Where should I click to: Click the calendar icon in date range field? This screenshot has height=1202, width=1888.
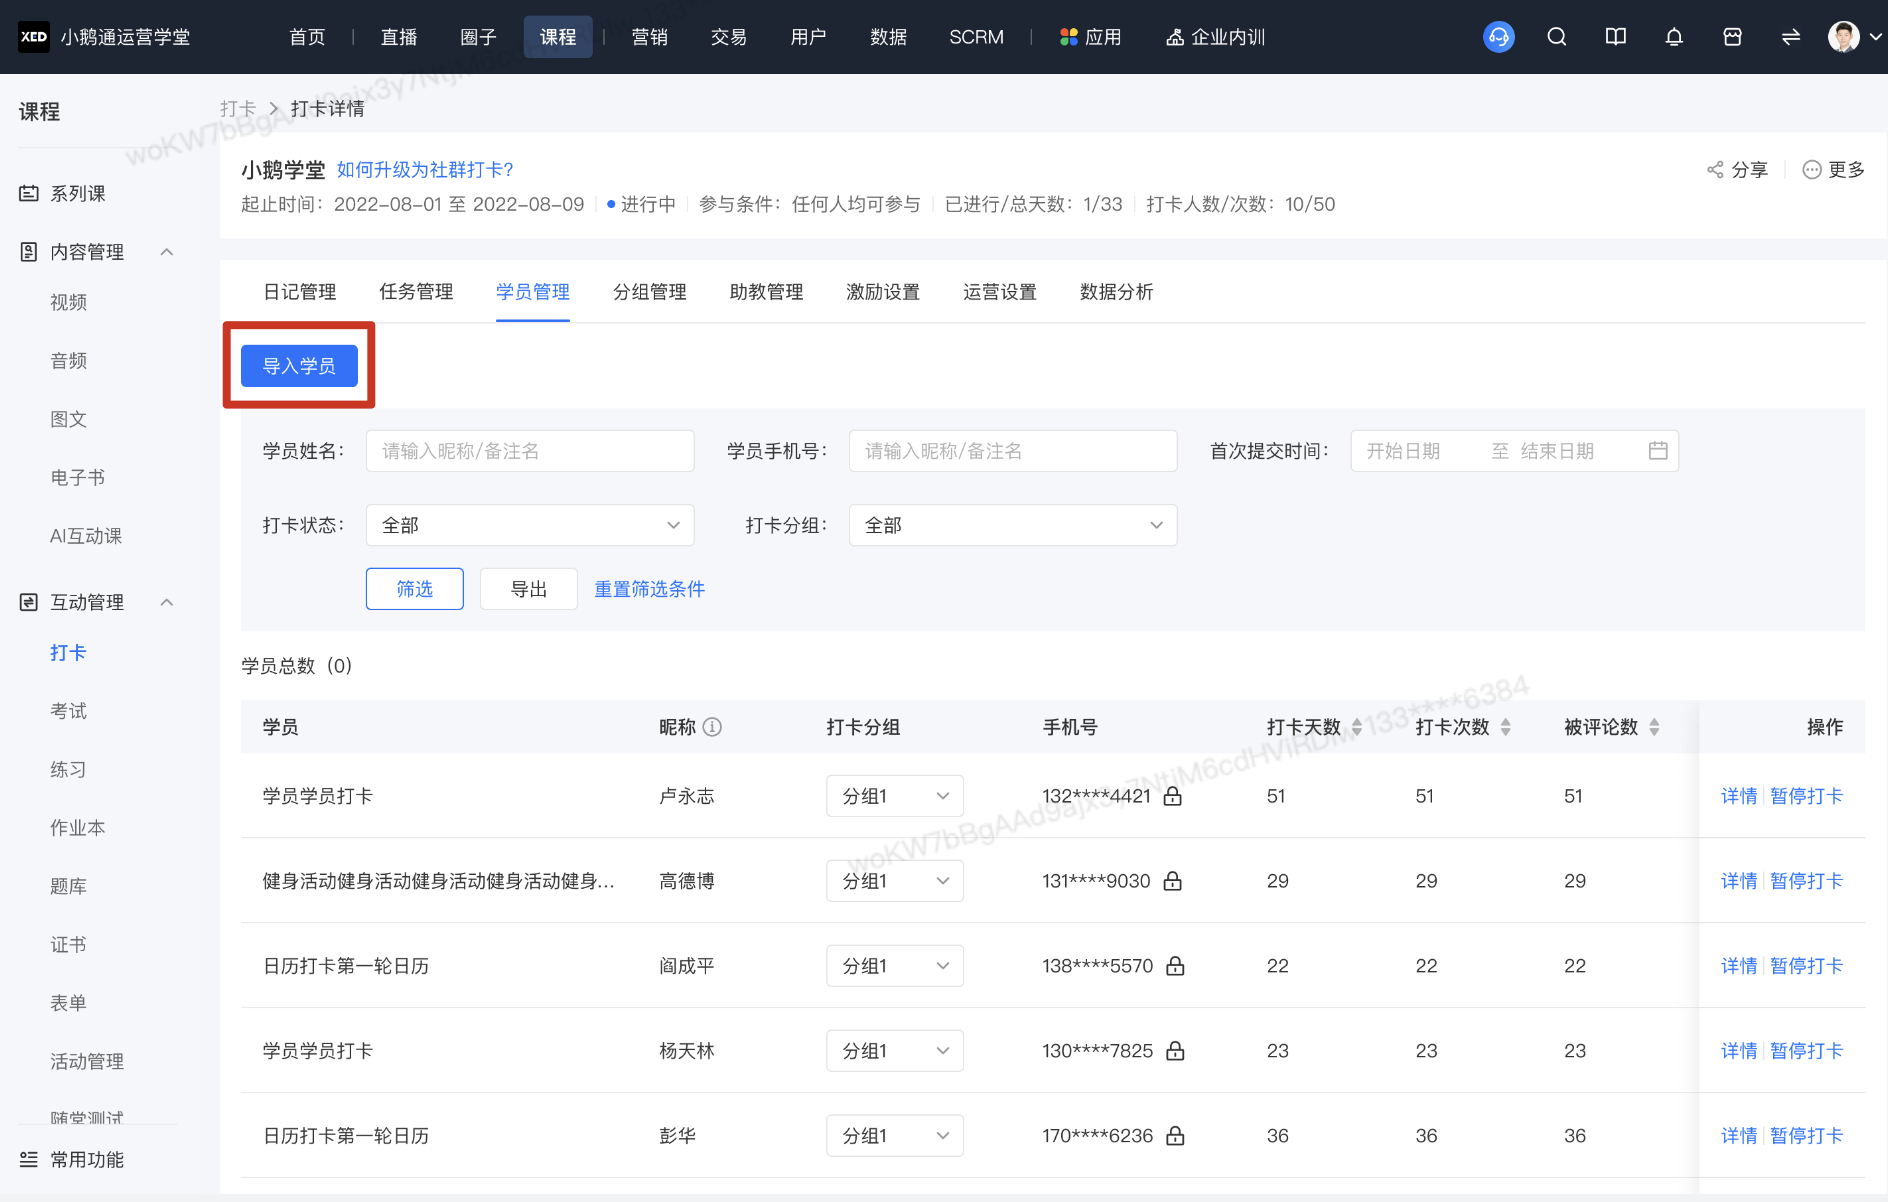(1658, 451)
